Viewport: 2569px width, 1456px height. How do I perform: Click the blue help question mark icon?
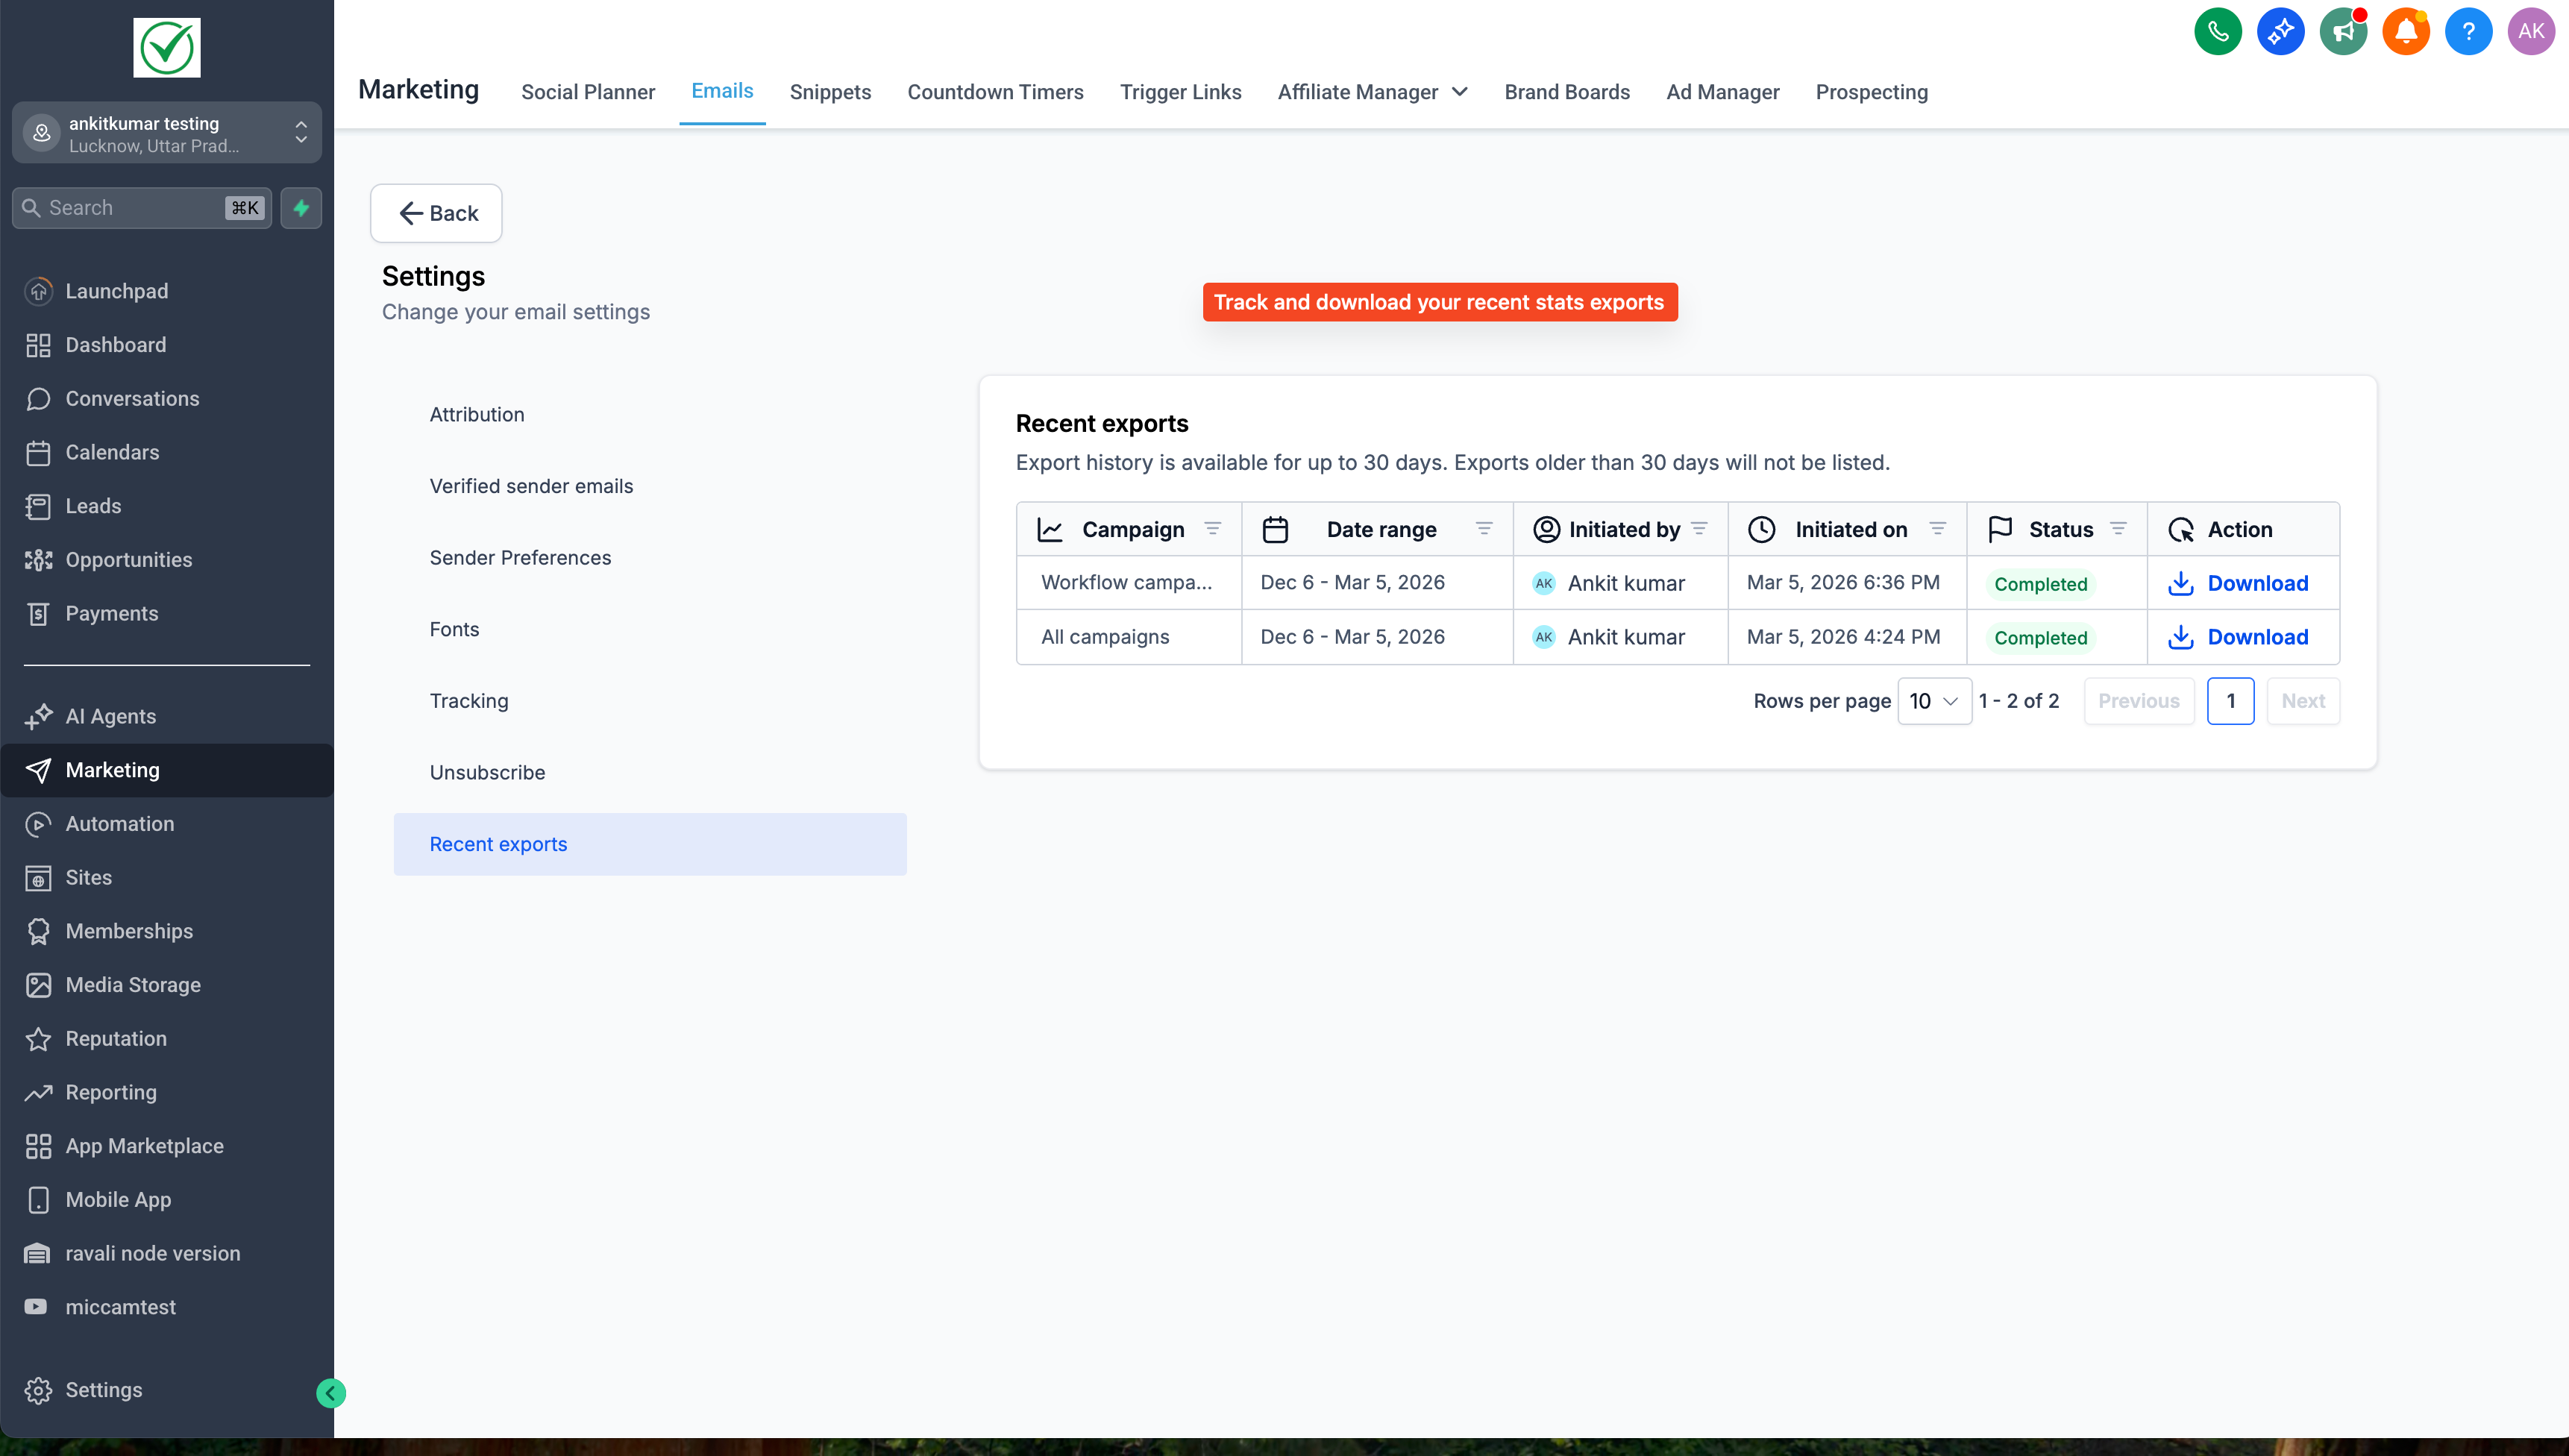tap(2468, 31)
